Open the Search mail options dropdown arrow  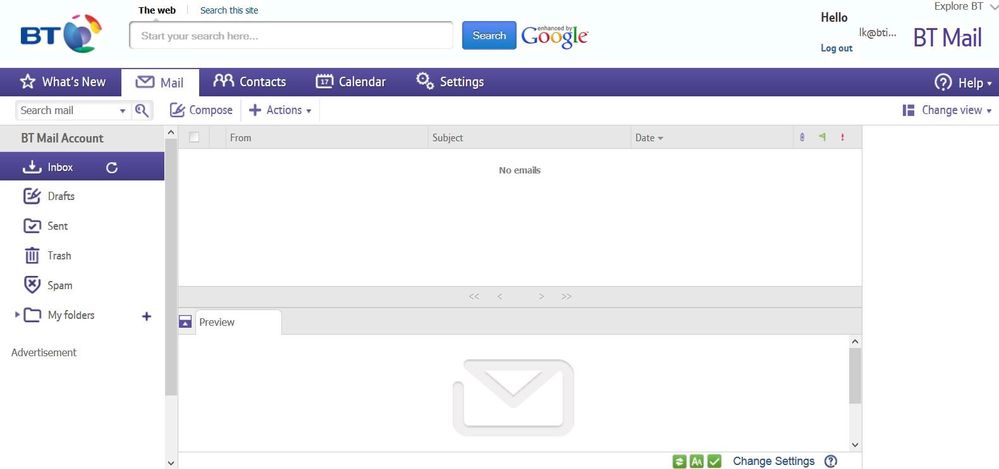click(123, 111)
